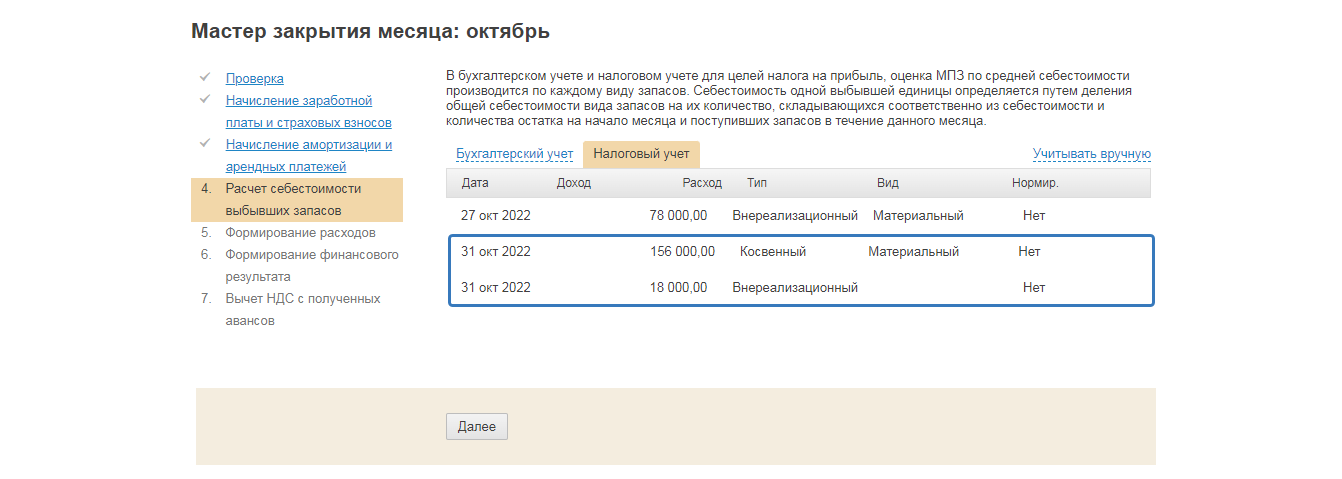
Task: Open the Проверка step link
Action: [254, 78]
